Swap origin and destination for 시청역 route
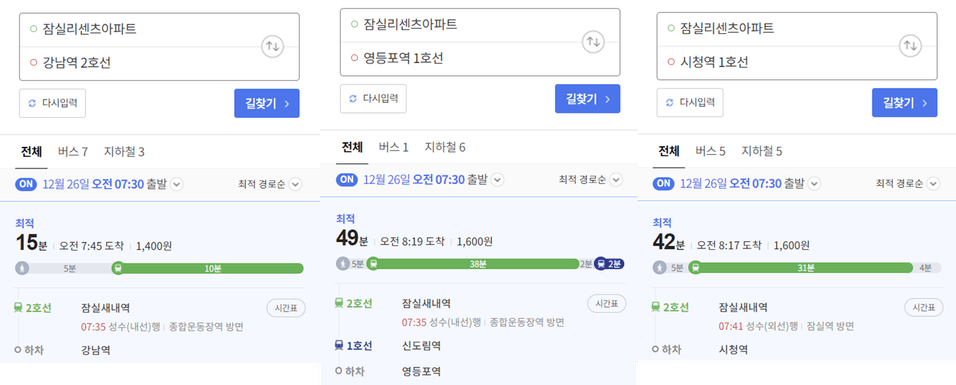The height and width of the screenshot is (385, 956). 910,46
